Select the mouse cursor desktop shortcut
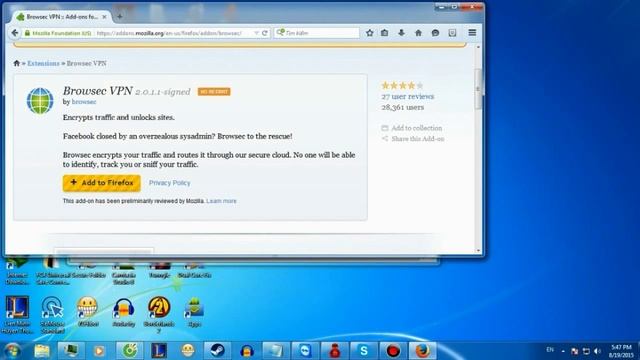 pos(52,314)
